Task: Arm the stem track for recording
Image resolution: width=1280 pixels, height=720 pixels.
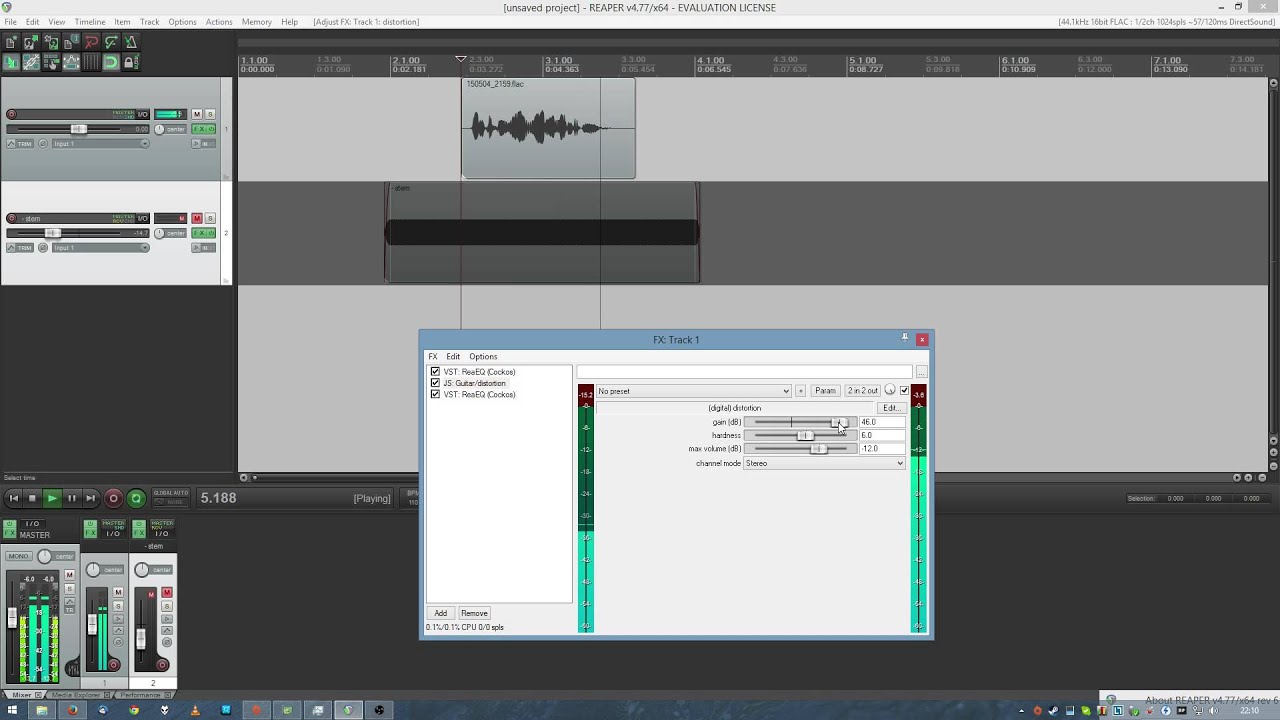Action: pos(12,218)
